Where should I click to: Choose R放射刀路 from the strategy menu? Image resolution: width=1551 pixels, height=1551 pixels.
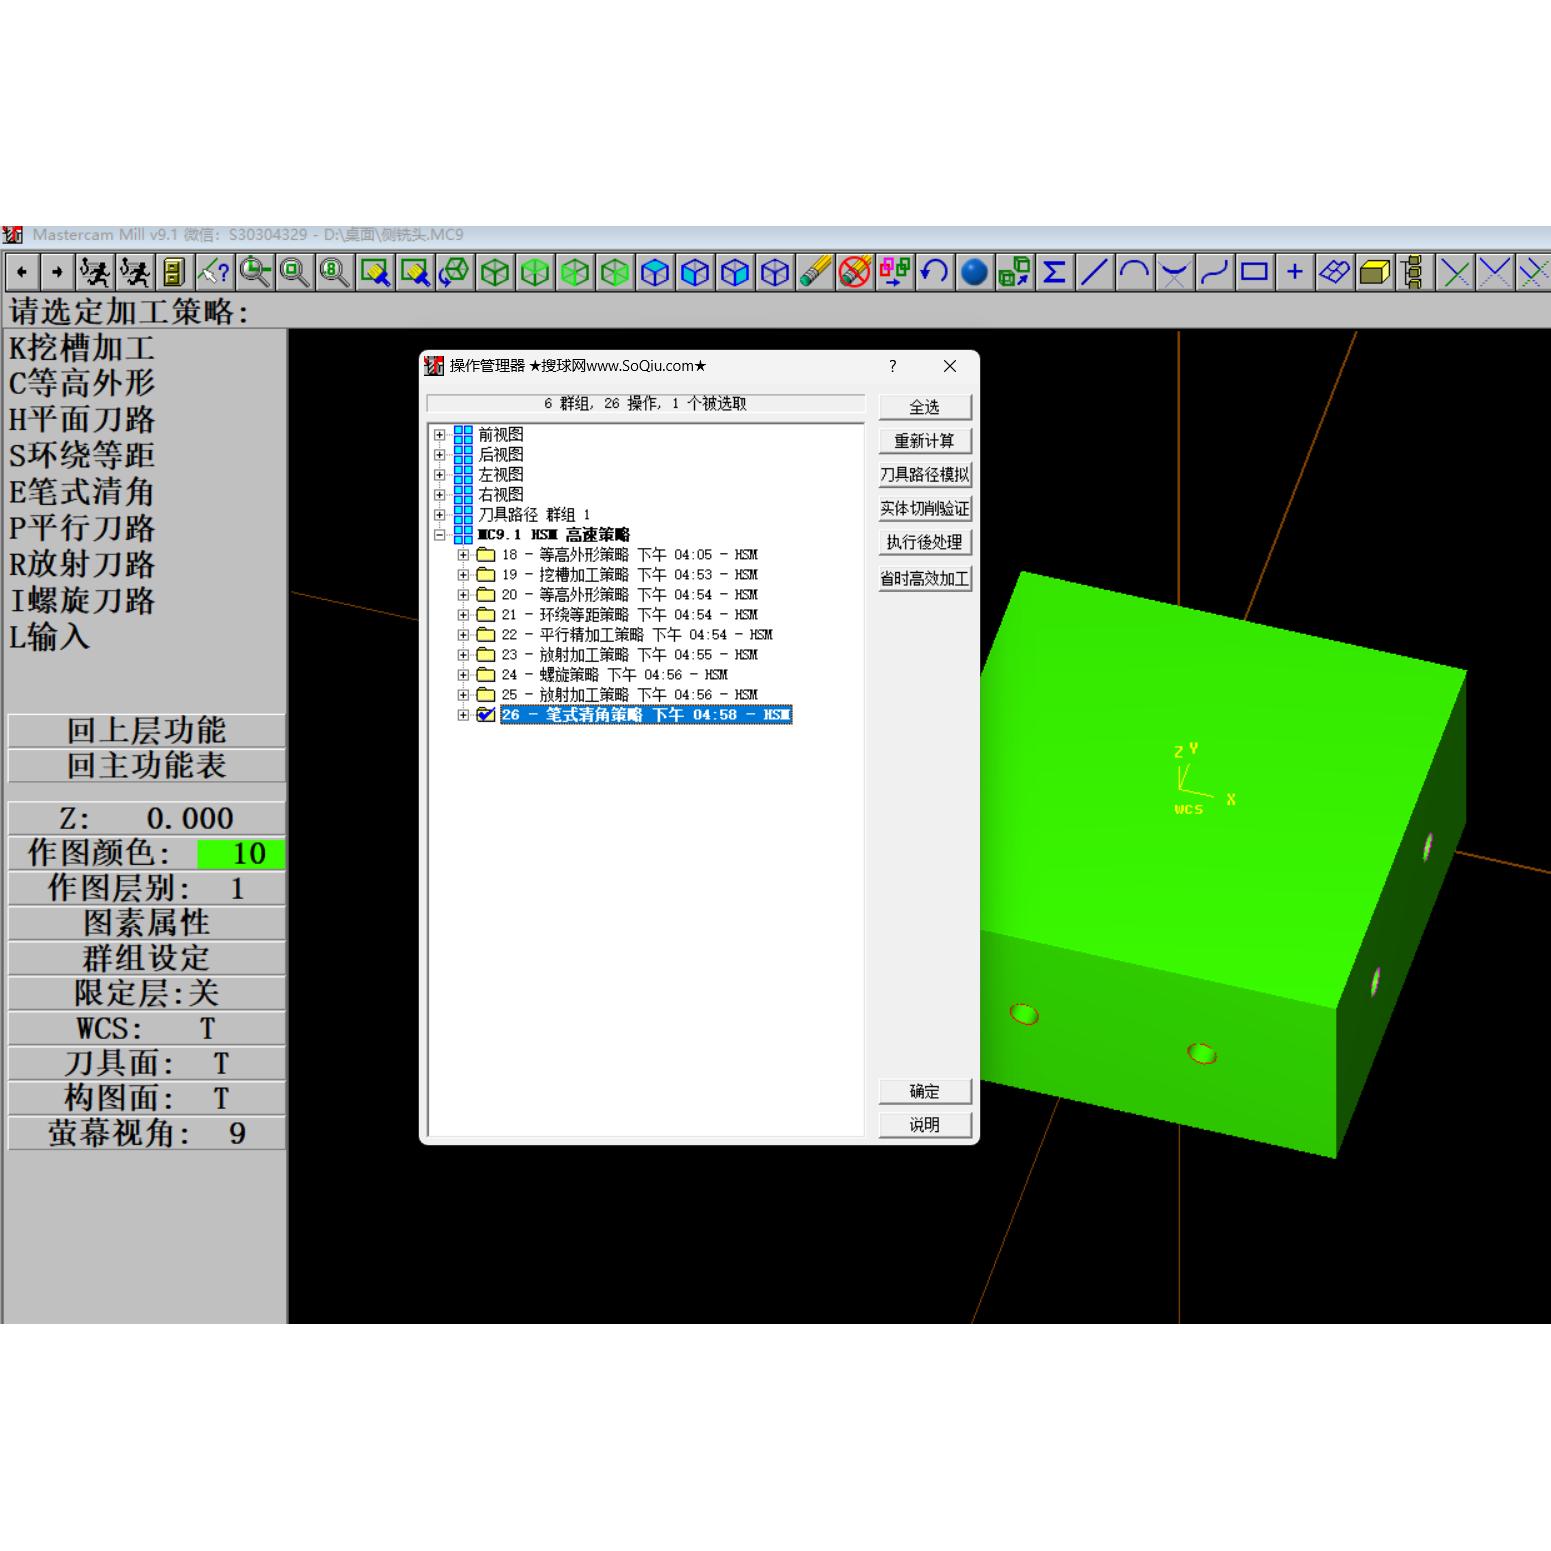[x=82, y=564]
